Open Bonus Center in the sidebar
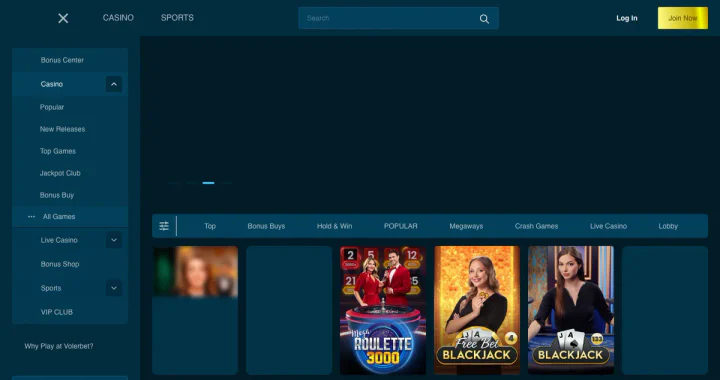Image resolution: width=720 pixels, height=380 pixels. coord(62,60)
